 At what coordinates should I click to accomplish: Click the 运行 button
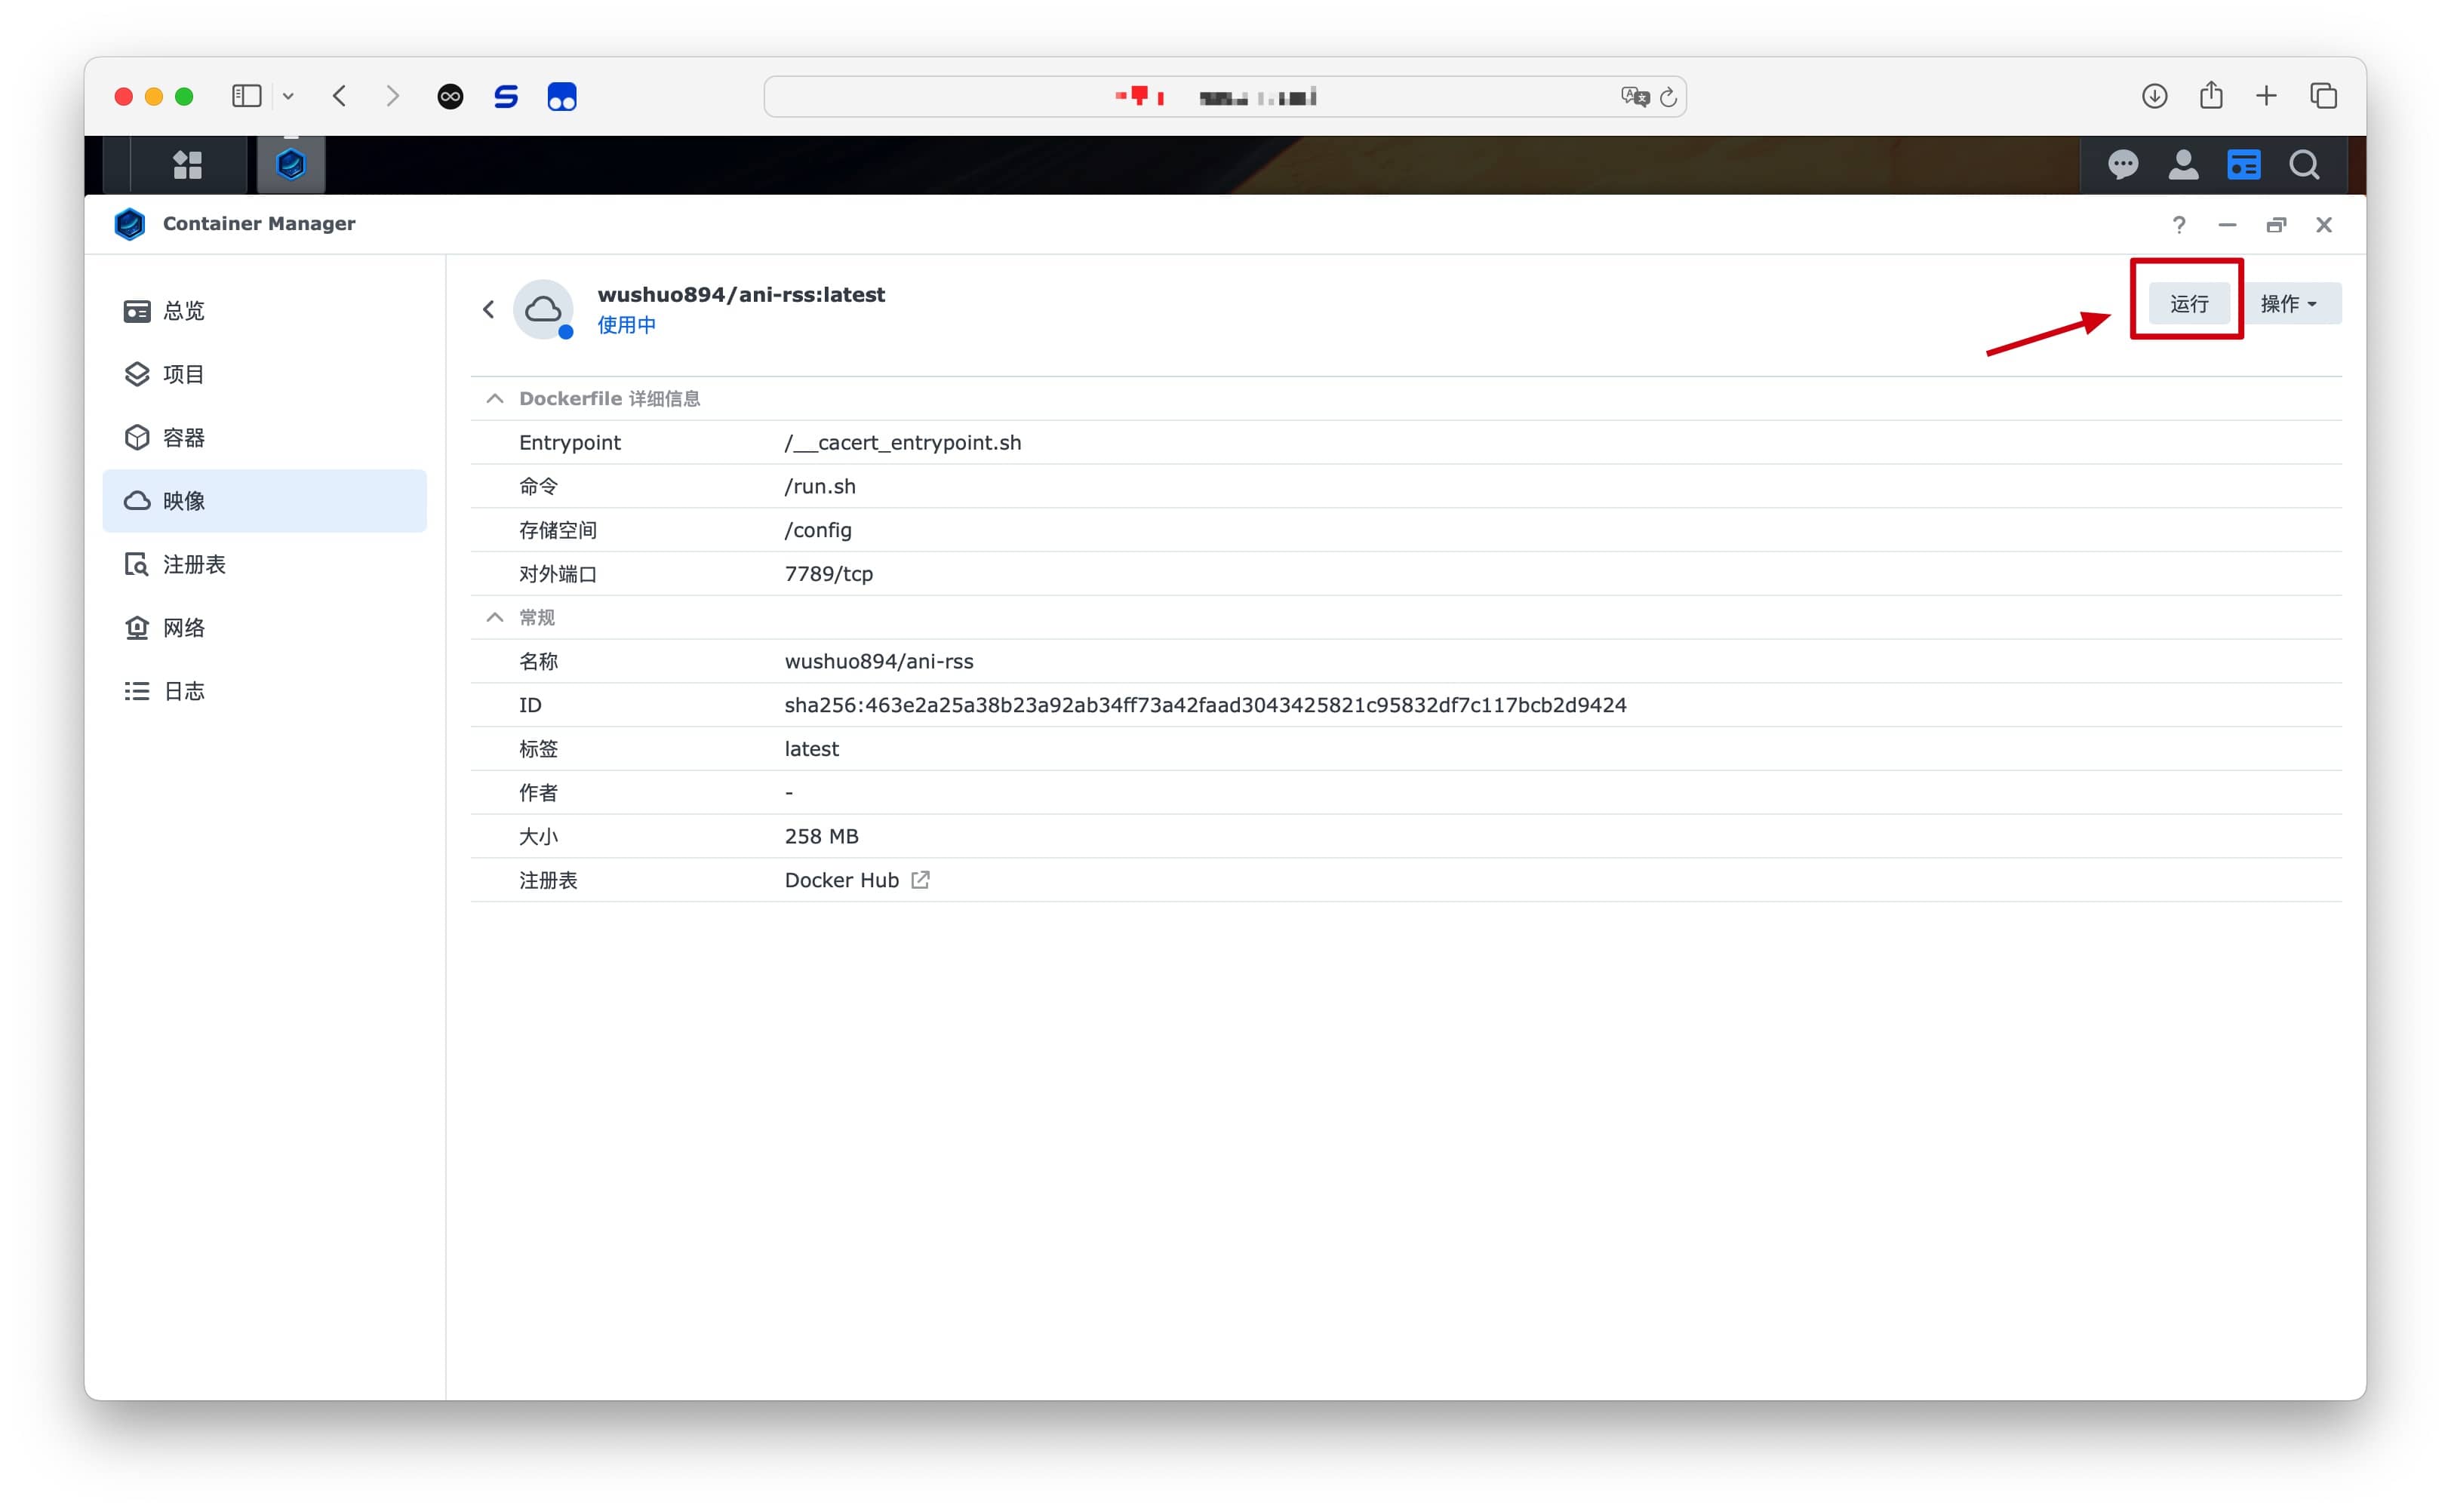point(2188,303)
